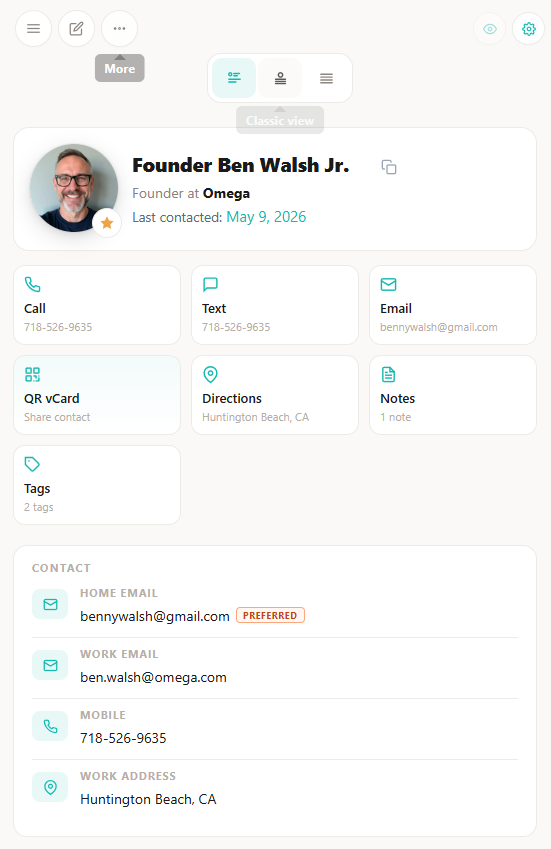Open the QR vCard share tile
This screenshot has height=849, width=551.
coord(97,395)
